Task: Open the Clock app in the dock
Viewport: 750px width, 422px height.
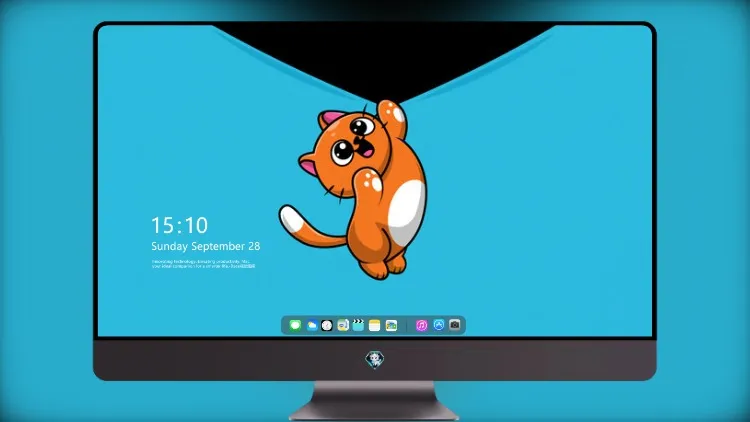Action: [327, 325]
